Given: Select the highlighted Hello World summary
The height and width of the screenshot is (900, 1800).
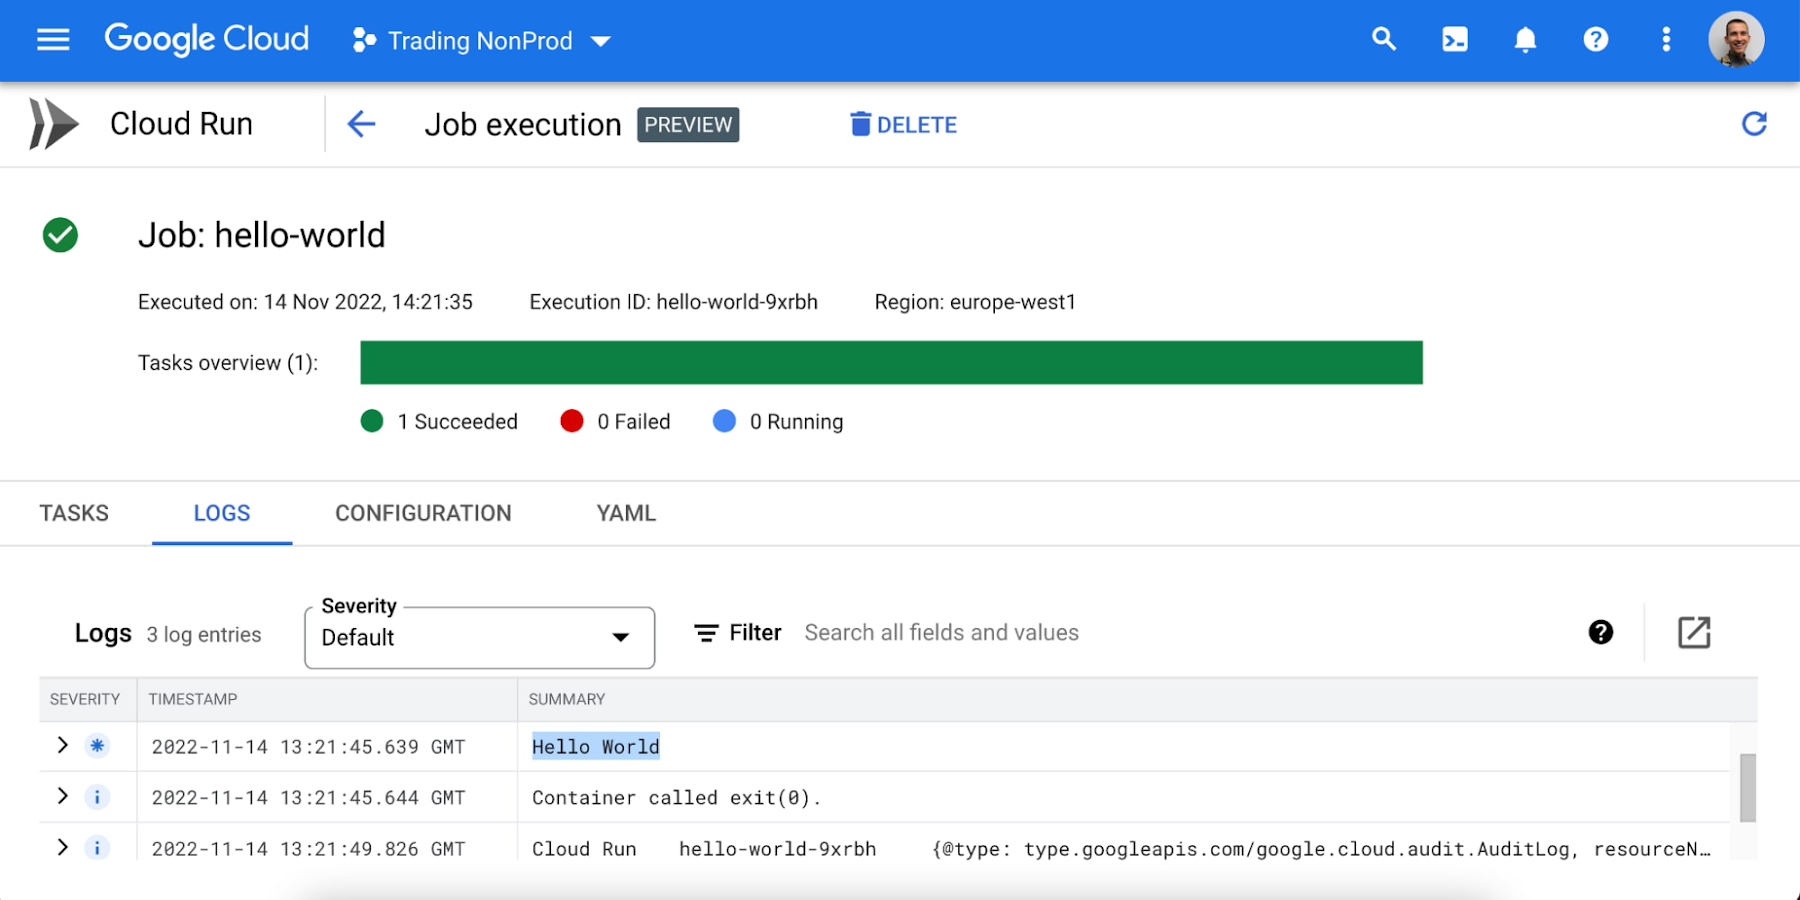Looking at the screenshot, I should (596, 747).
